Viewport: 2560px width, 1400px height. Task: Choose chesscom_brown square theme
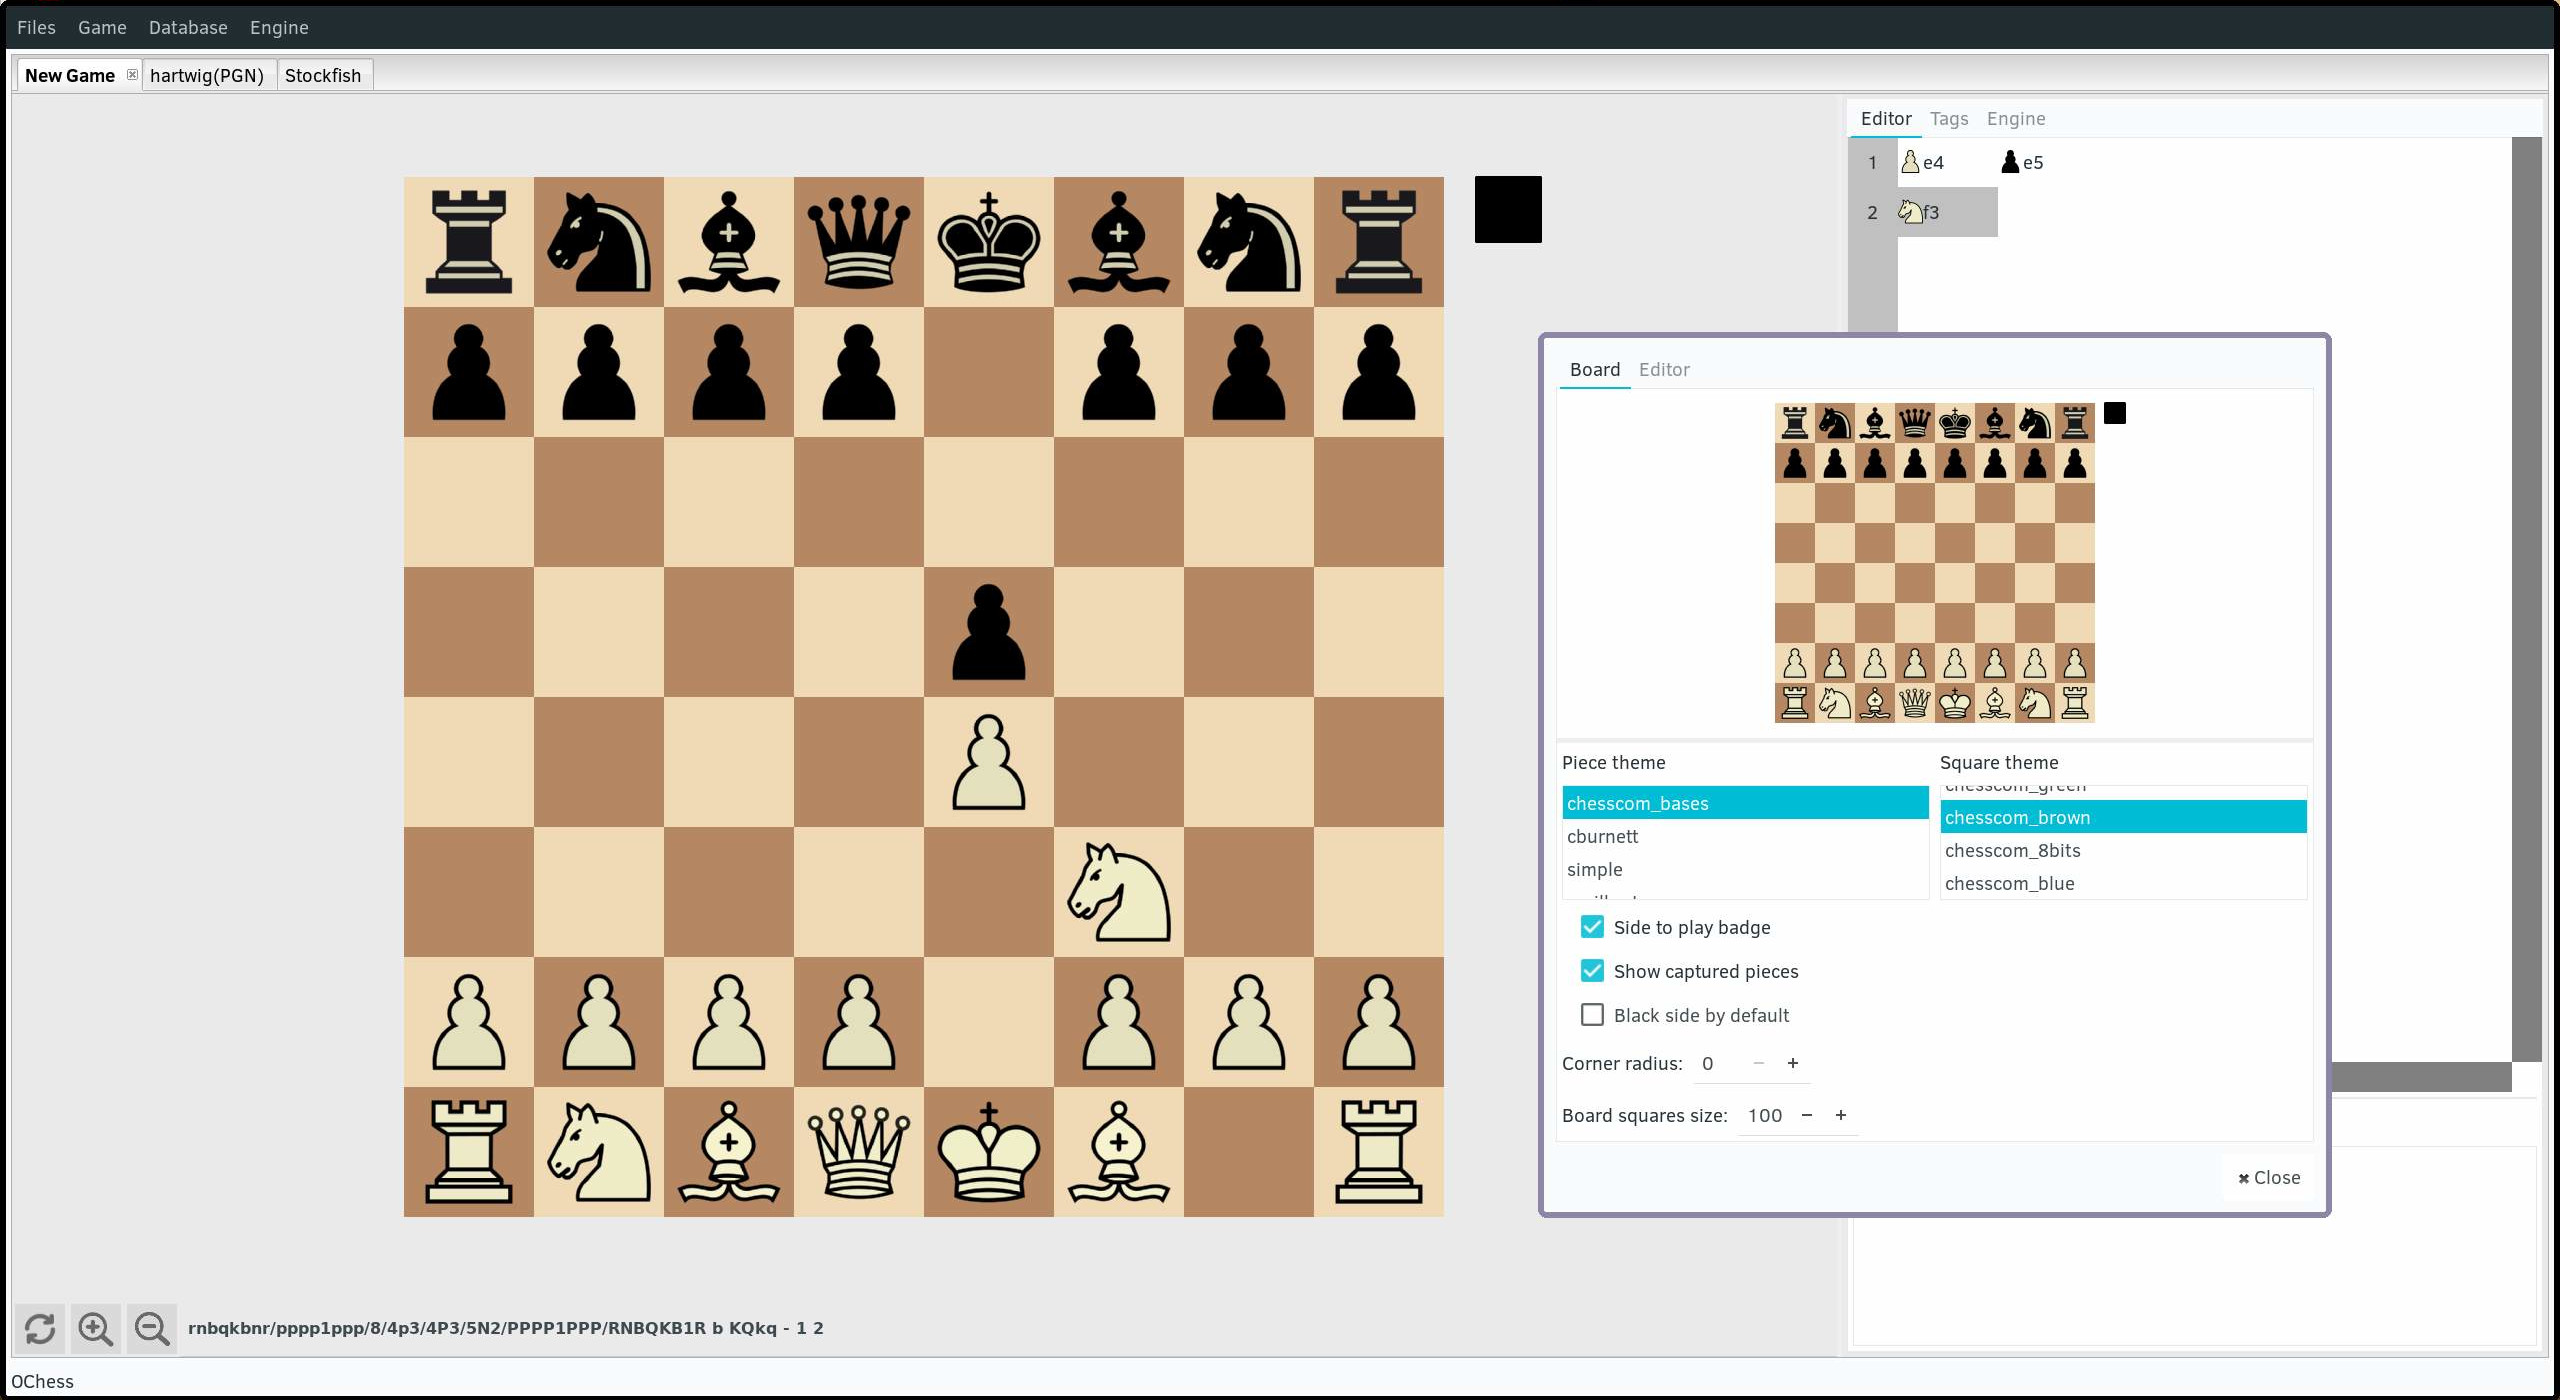click(2123, 817)
